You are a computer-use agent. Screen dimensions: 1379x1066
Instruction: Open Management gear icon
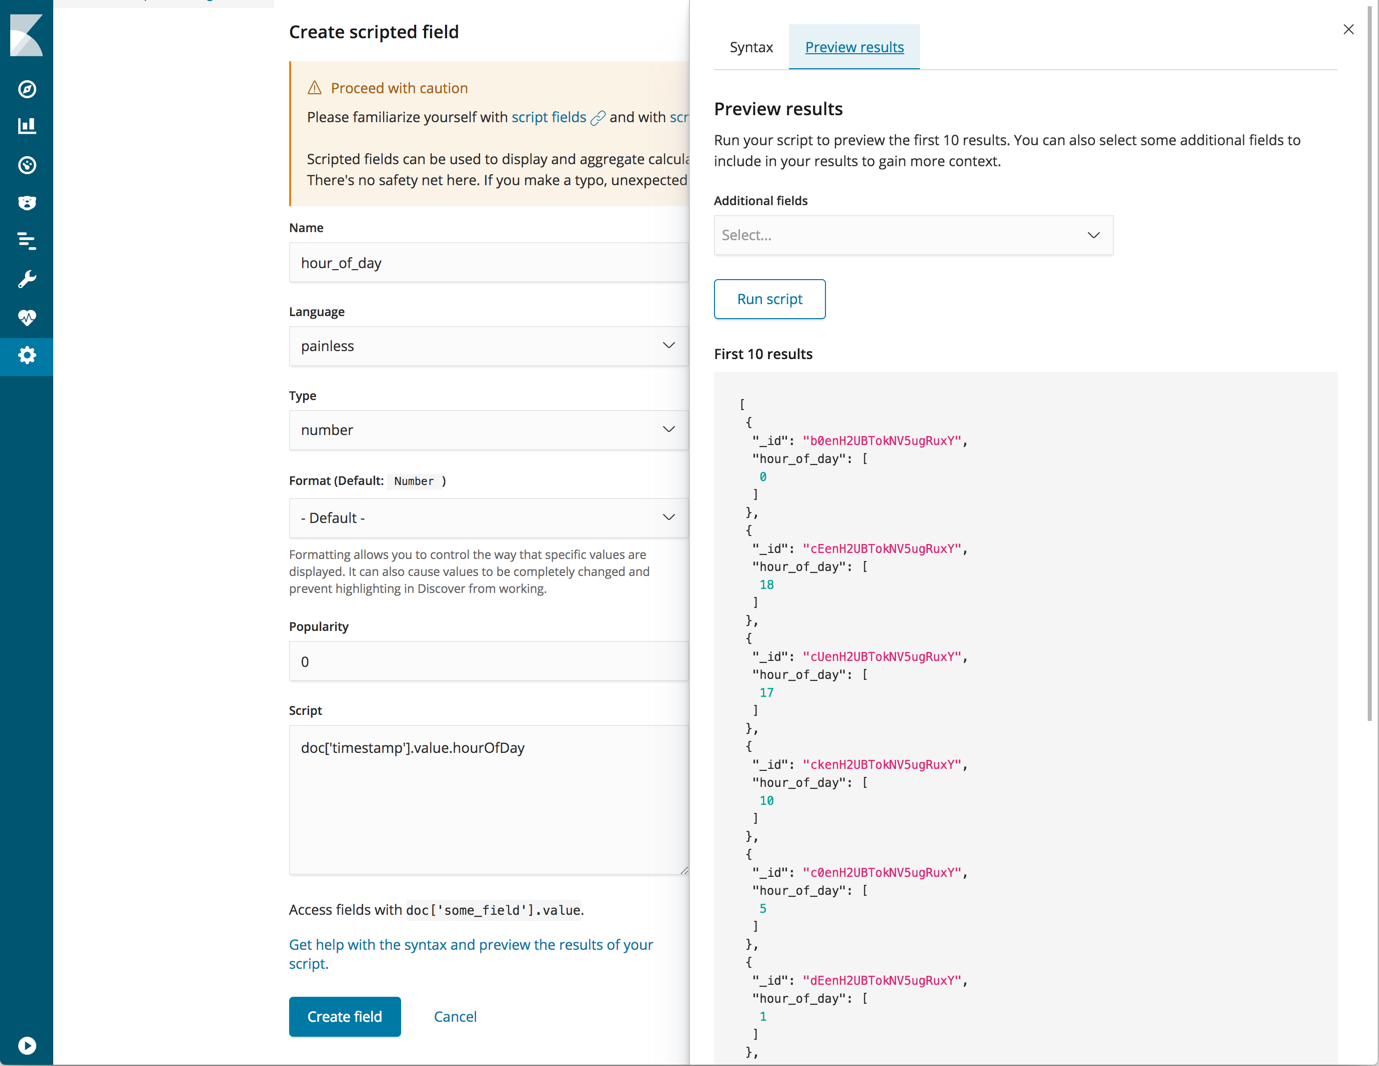coord(27,355)
